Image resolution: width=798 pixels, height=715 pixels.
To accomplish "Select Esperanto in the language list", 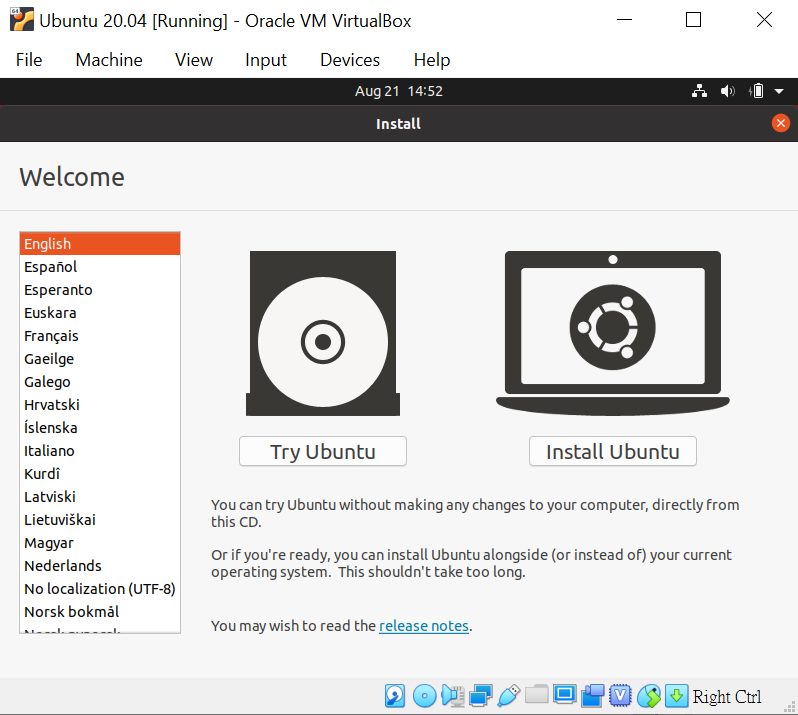I will pyautogui.click(x=100, y=290).
